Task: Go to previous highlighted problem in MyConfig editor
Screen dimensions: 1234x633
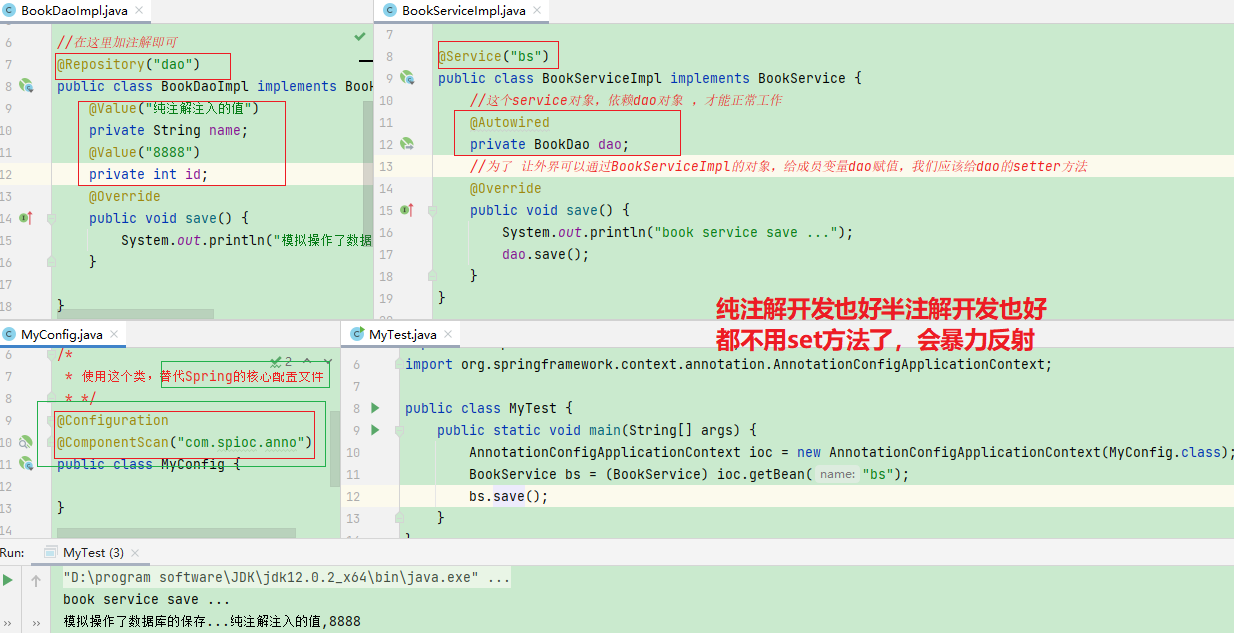Action: pos(308,362)
